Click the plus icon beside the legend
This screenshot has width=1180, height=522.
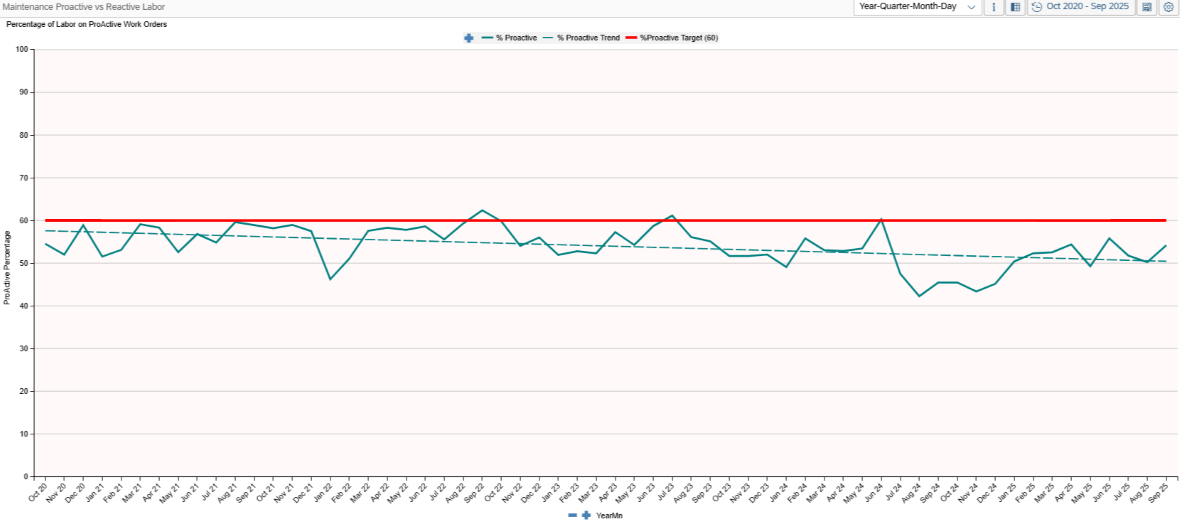(468, 38)
